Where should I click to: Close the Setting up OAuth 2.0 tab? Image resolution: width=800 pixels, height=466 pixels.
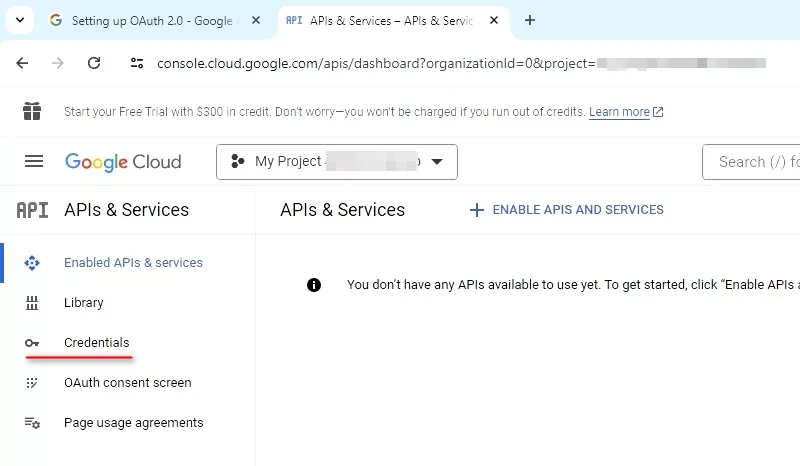256,20
